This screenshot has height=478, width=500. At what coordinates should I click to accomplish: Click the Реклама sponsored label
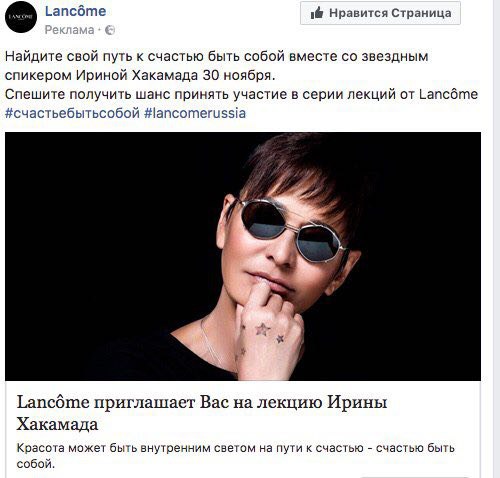[x=69, y=30]
